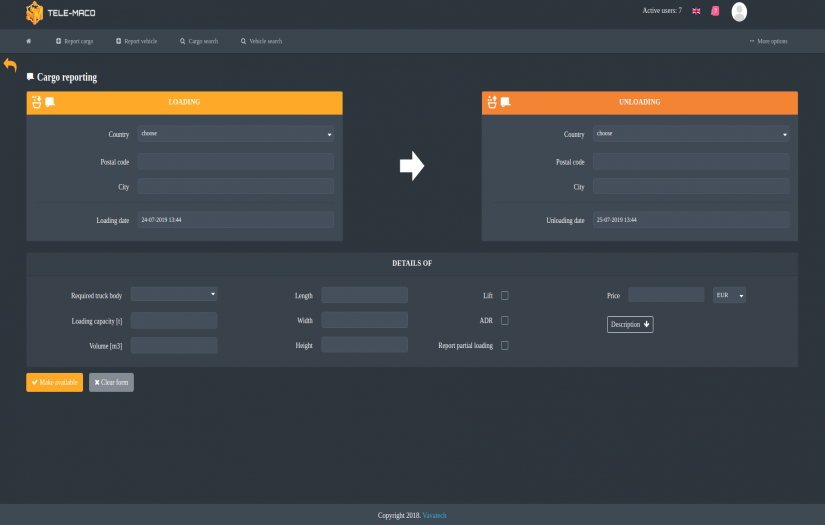Screen dimensions: 825x525
Task: Open the Report vehicle menu item
Action: [x=137, y=41]
